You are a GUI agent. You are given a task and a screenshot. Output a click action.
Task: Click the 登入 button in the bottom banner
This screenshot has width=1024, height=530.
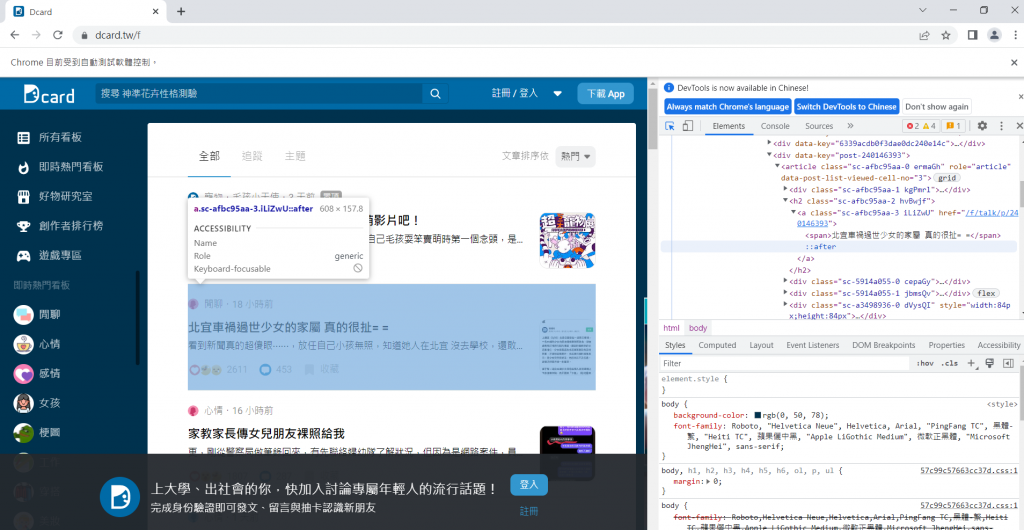tap(528, 485)
